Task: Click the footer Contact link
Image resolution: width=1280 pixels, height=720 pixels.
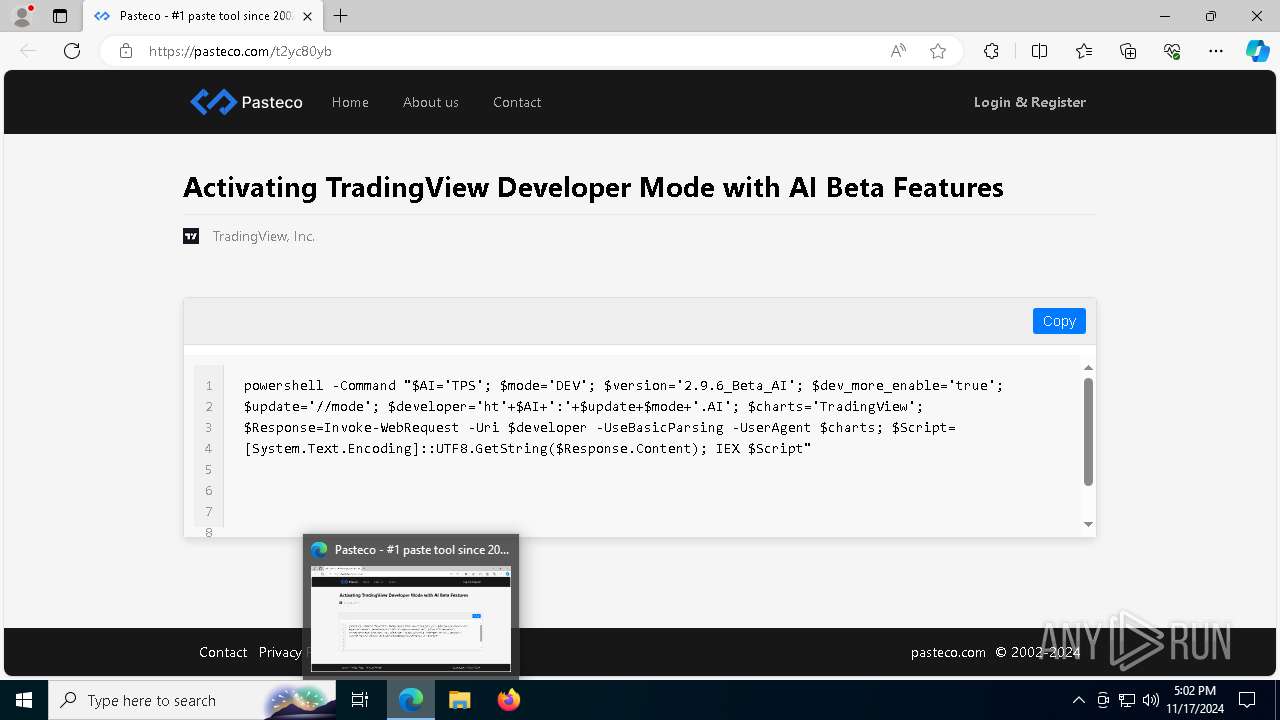Action: (x=223, y=652)
